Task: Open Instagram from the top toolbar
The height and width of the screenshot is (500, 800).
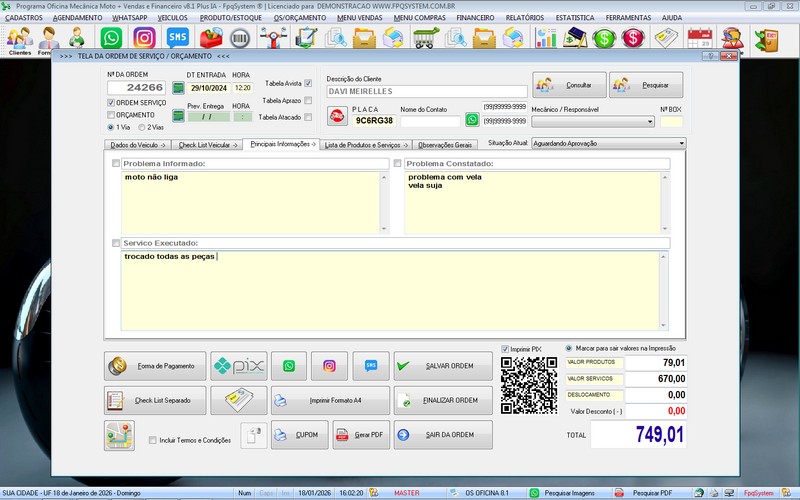Action: 144,38
